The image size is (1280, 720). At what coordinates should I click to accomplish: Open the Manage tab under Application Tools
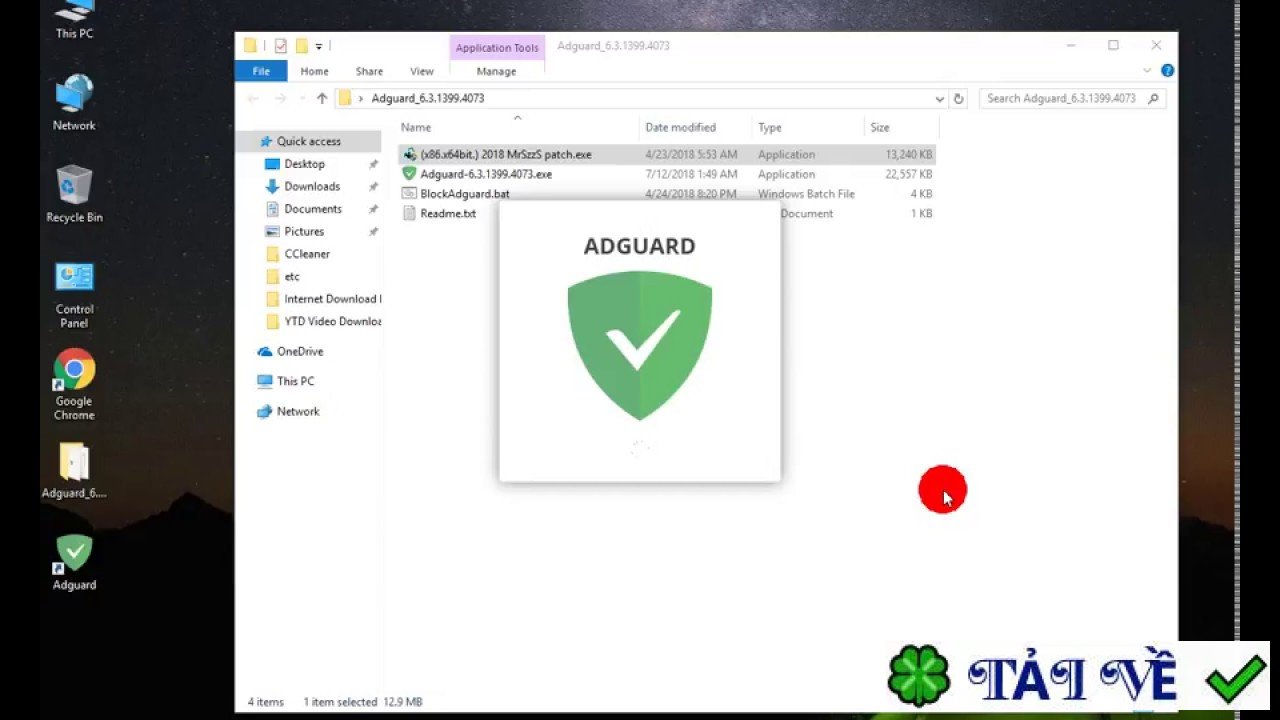point(496,71)
